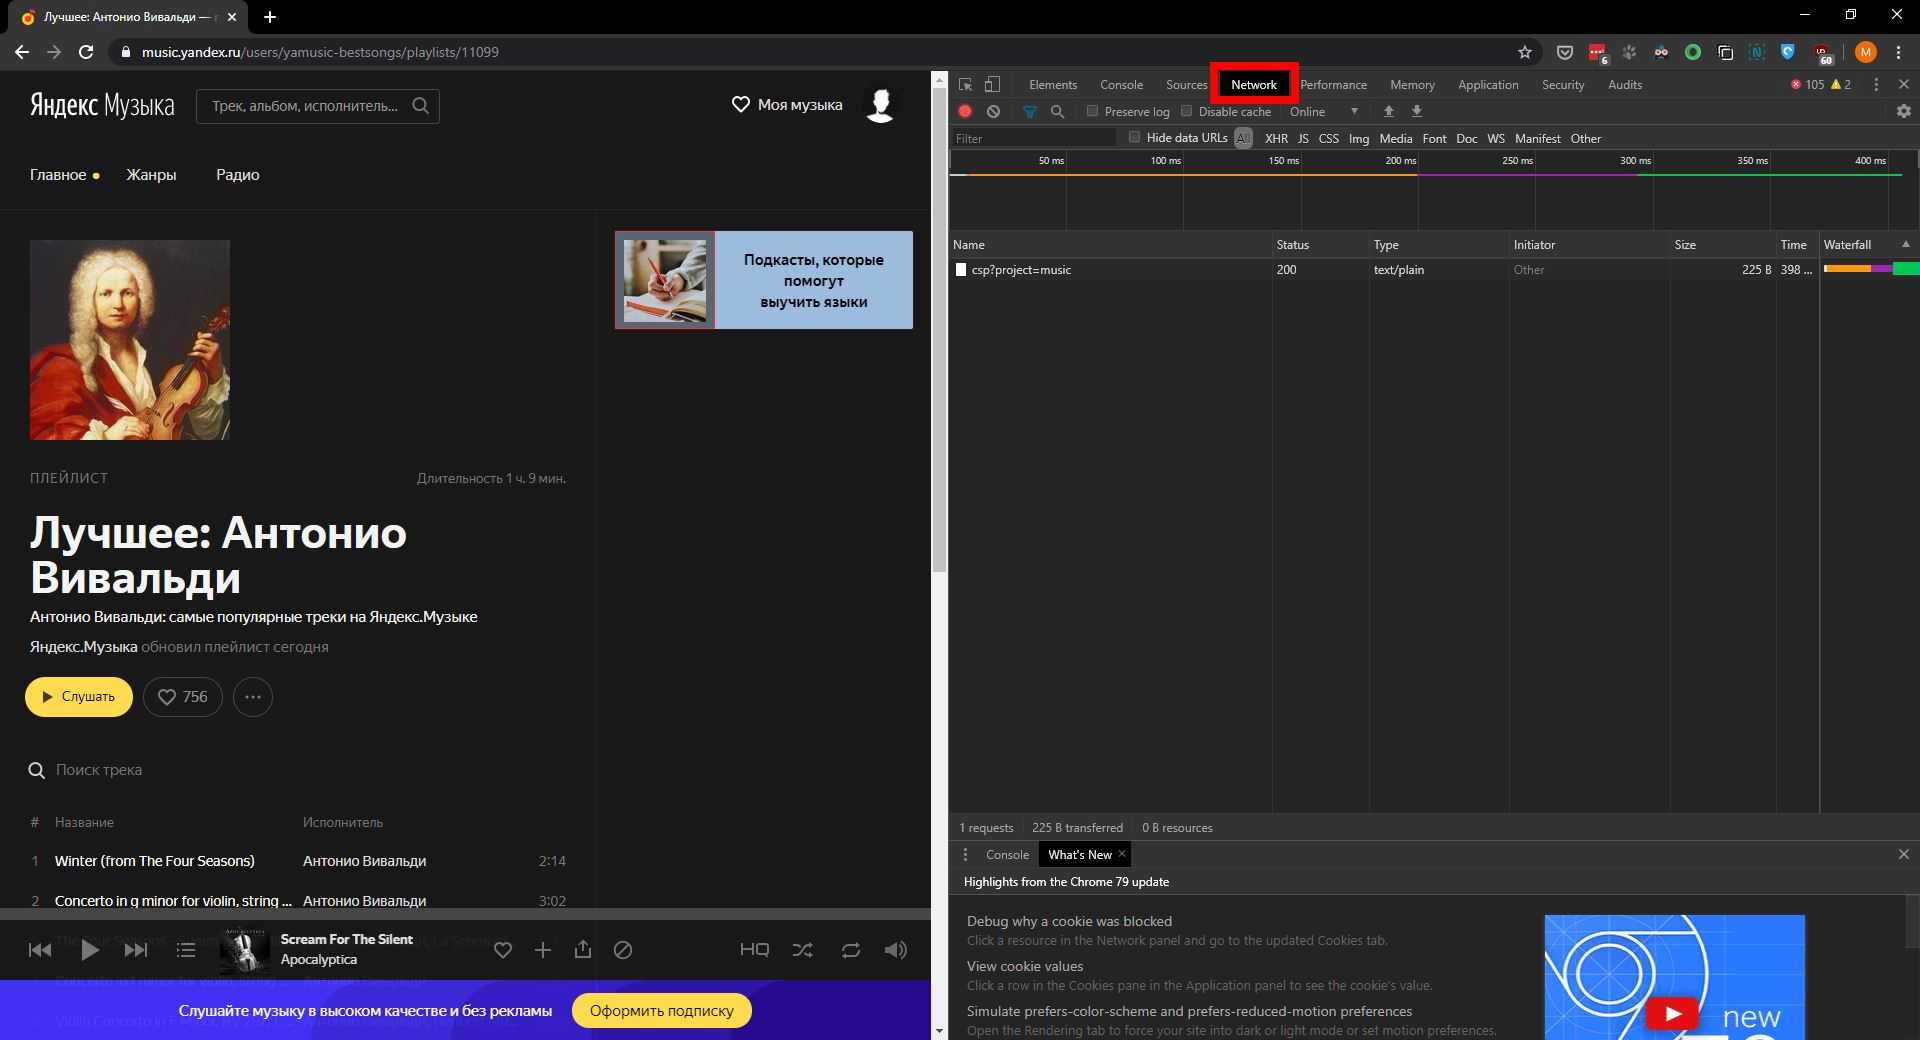Stop recording the network log

coord(965,111)
